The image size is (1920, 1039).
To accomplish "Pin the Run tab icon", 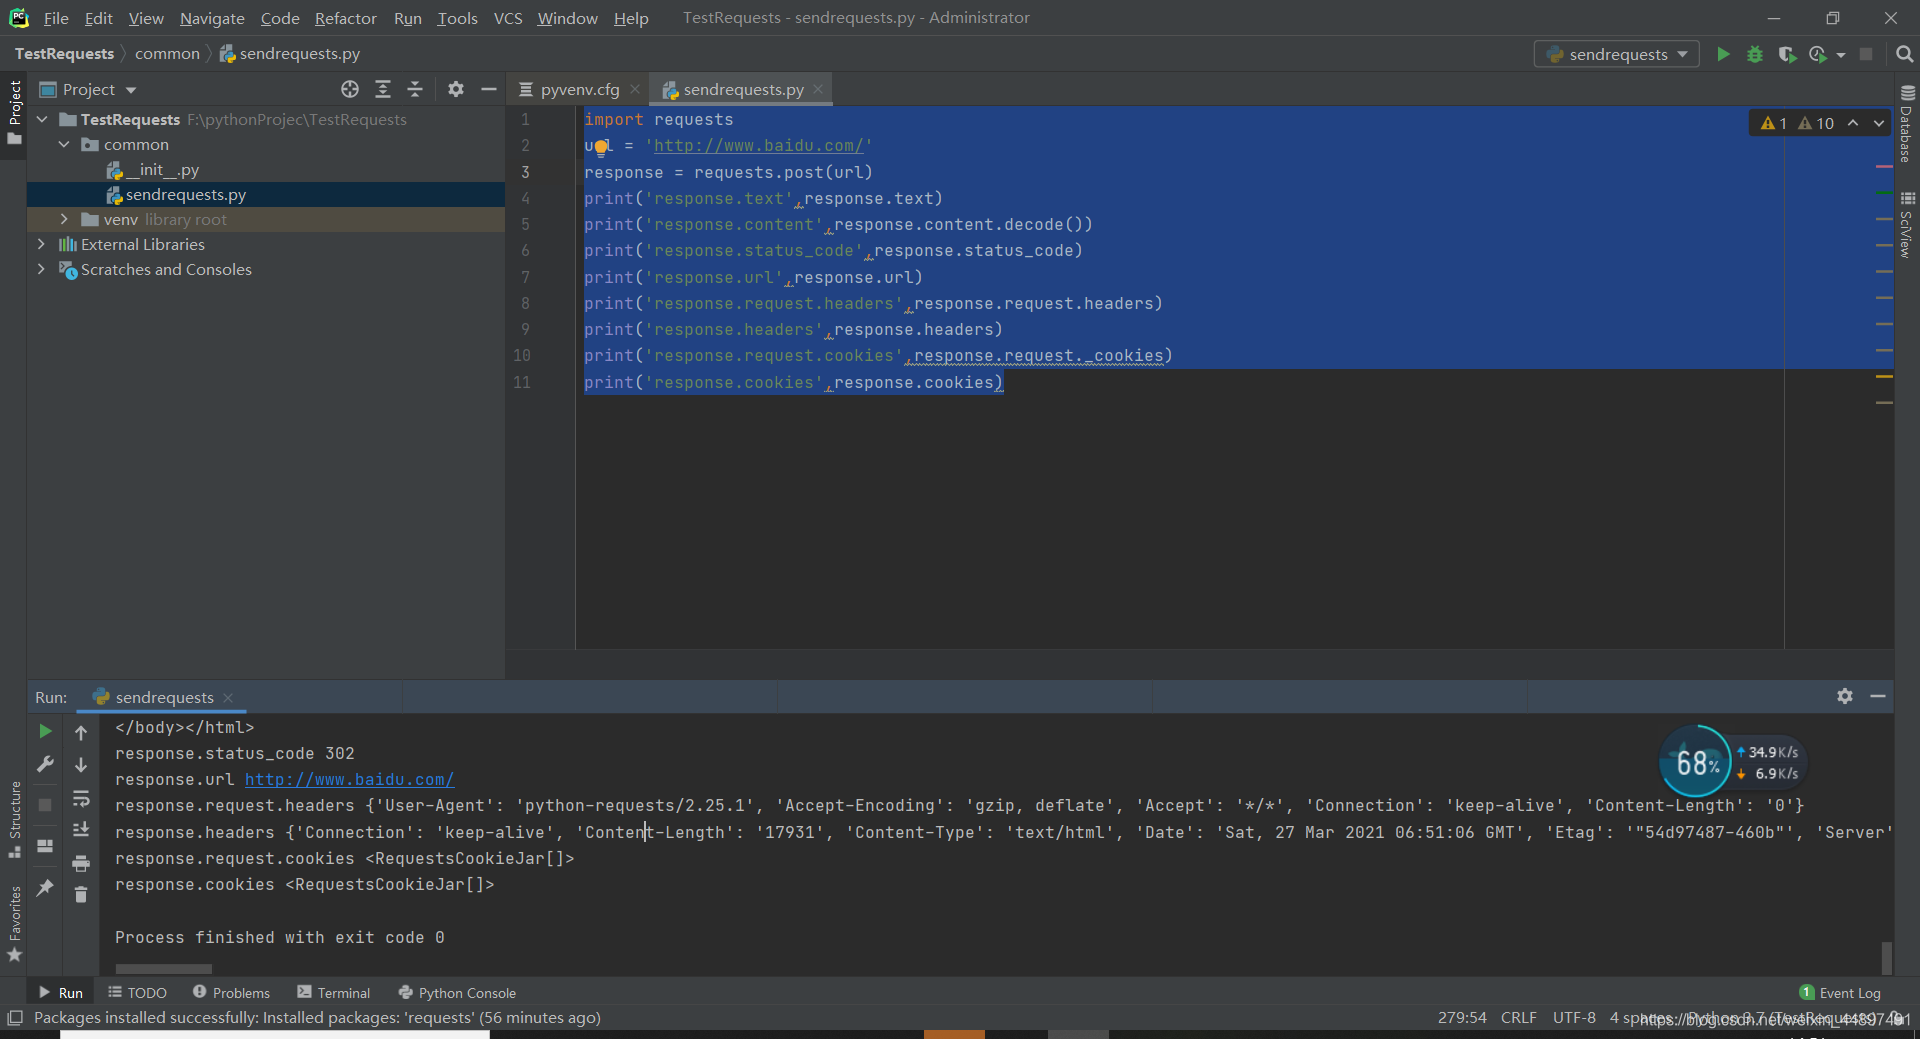I will tap(45, 887).
